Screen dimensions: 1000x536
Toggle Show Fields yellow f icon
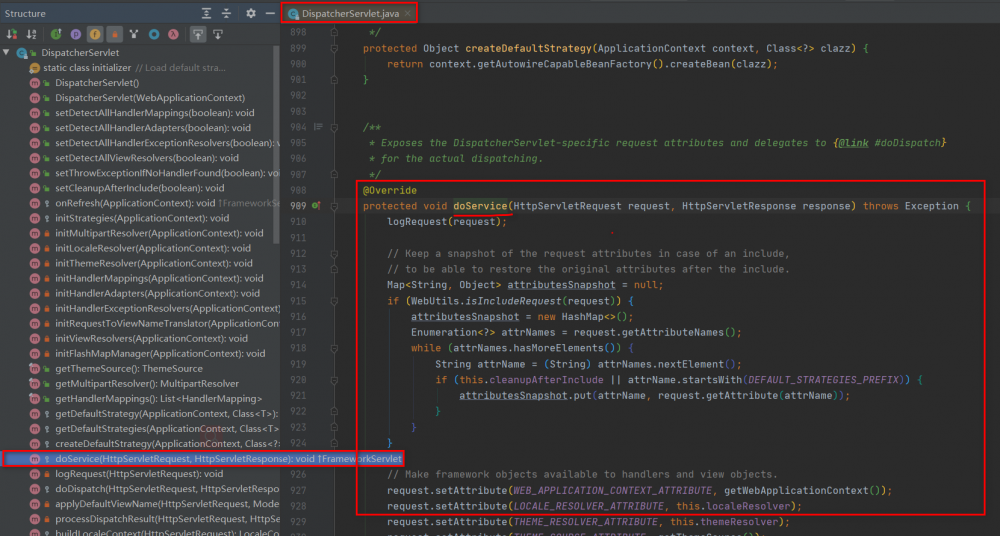point(95,34)
